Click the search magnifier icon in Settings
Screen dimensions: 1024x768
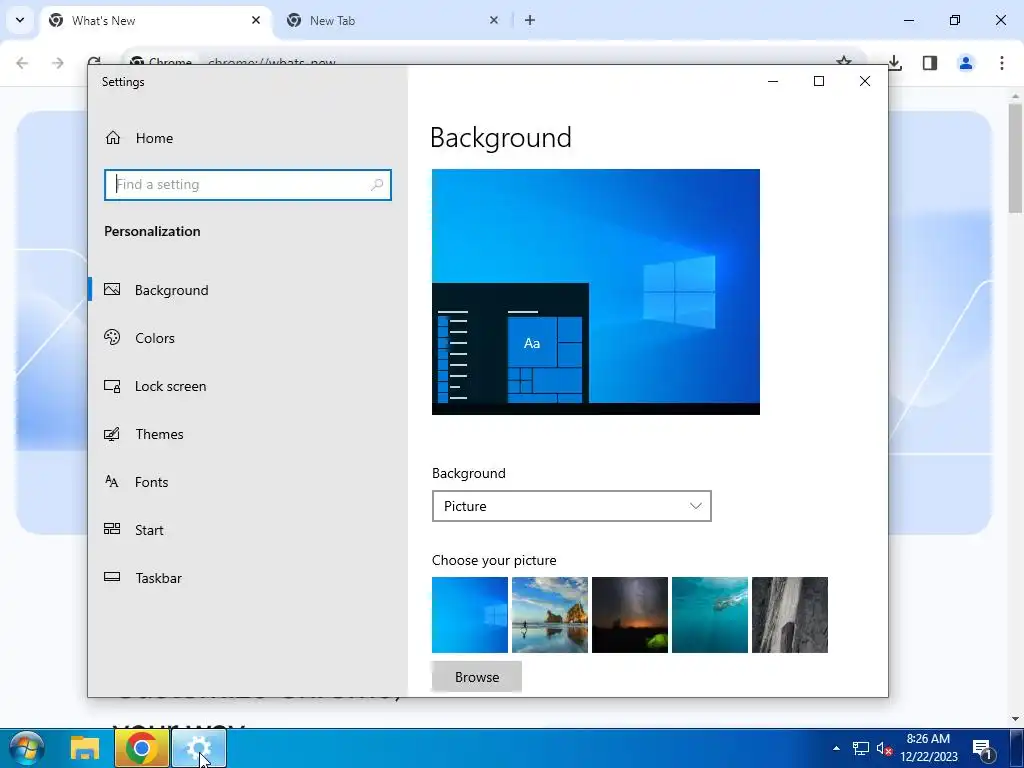[x=377, y=185]
